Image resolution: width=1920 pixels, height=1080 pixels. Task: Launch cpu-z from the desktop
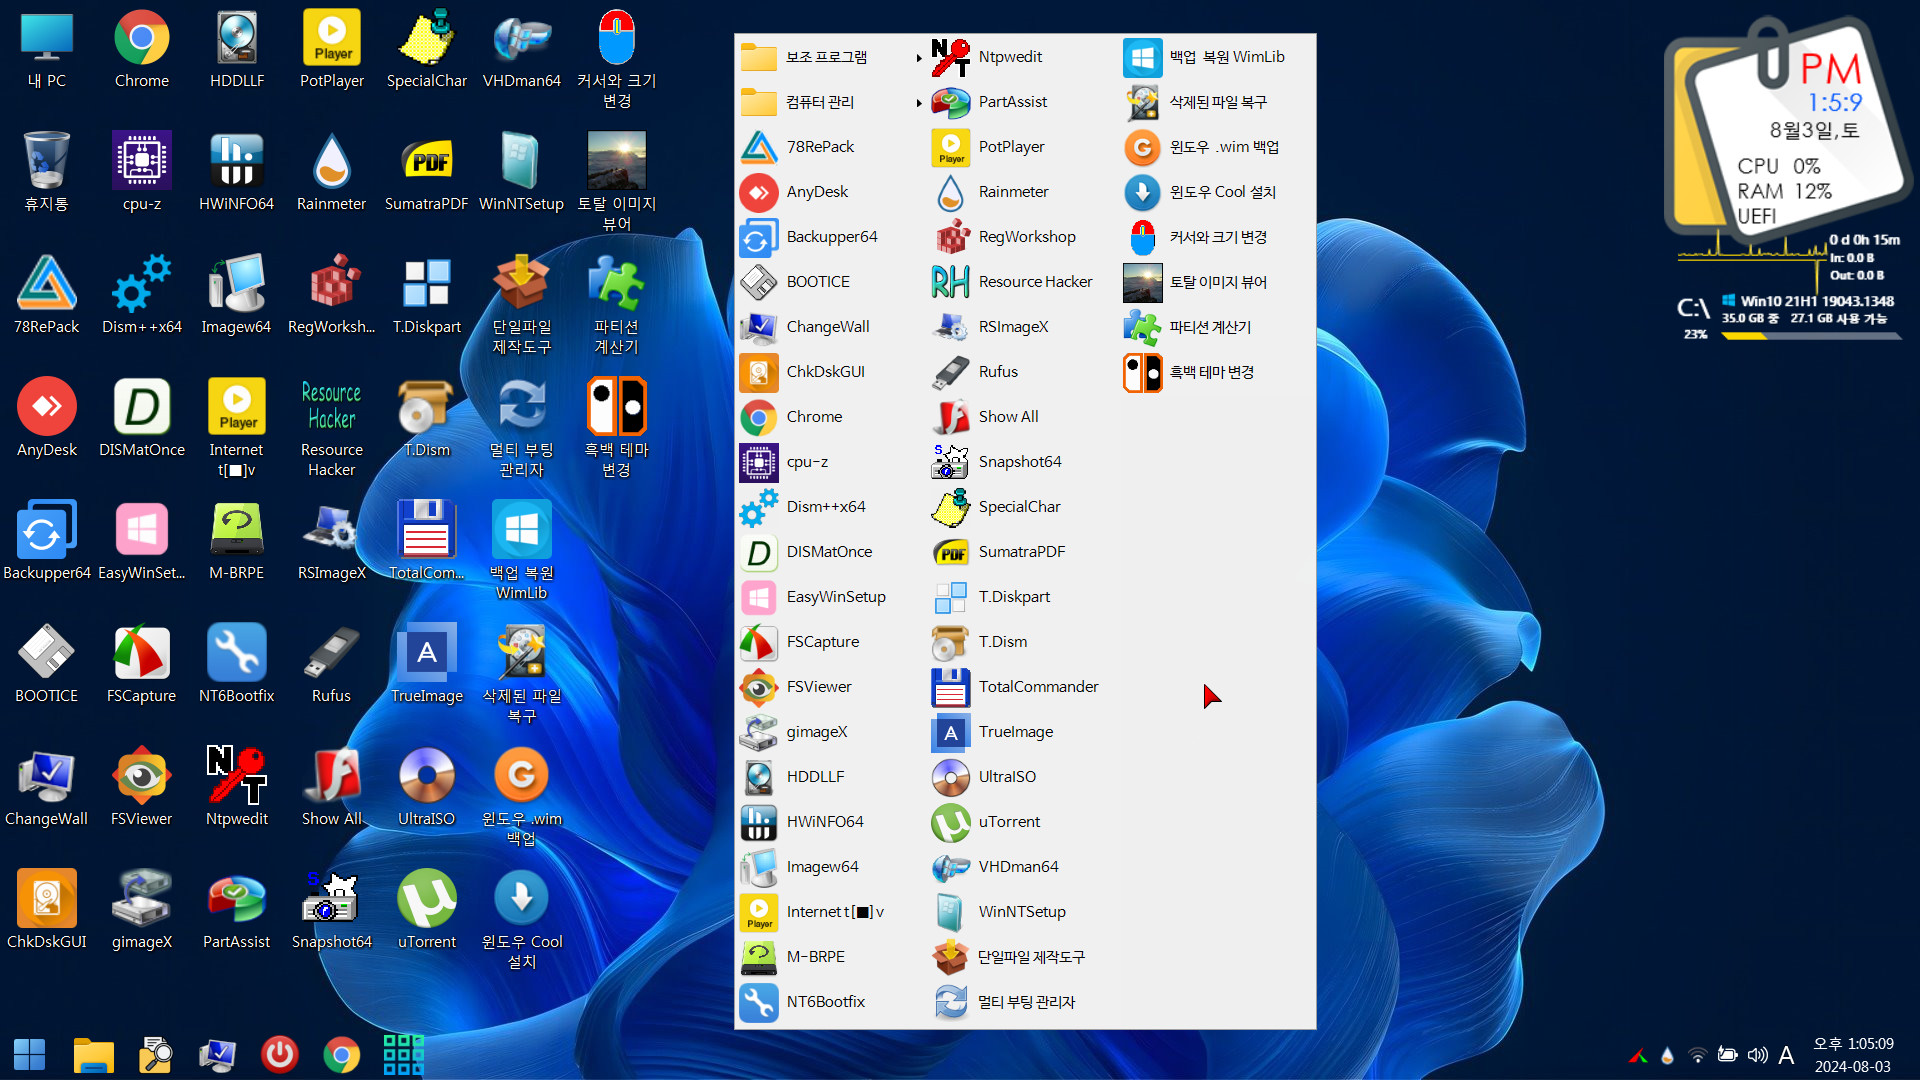coord(142,172)
